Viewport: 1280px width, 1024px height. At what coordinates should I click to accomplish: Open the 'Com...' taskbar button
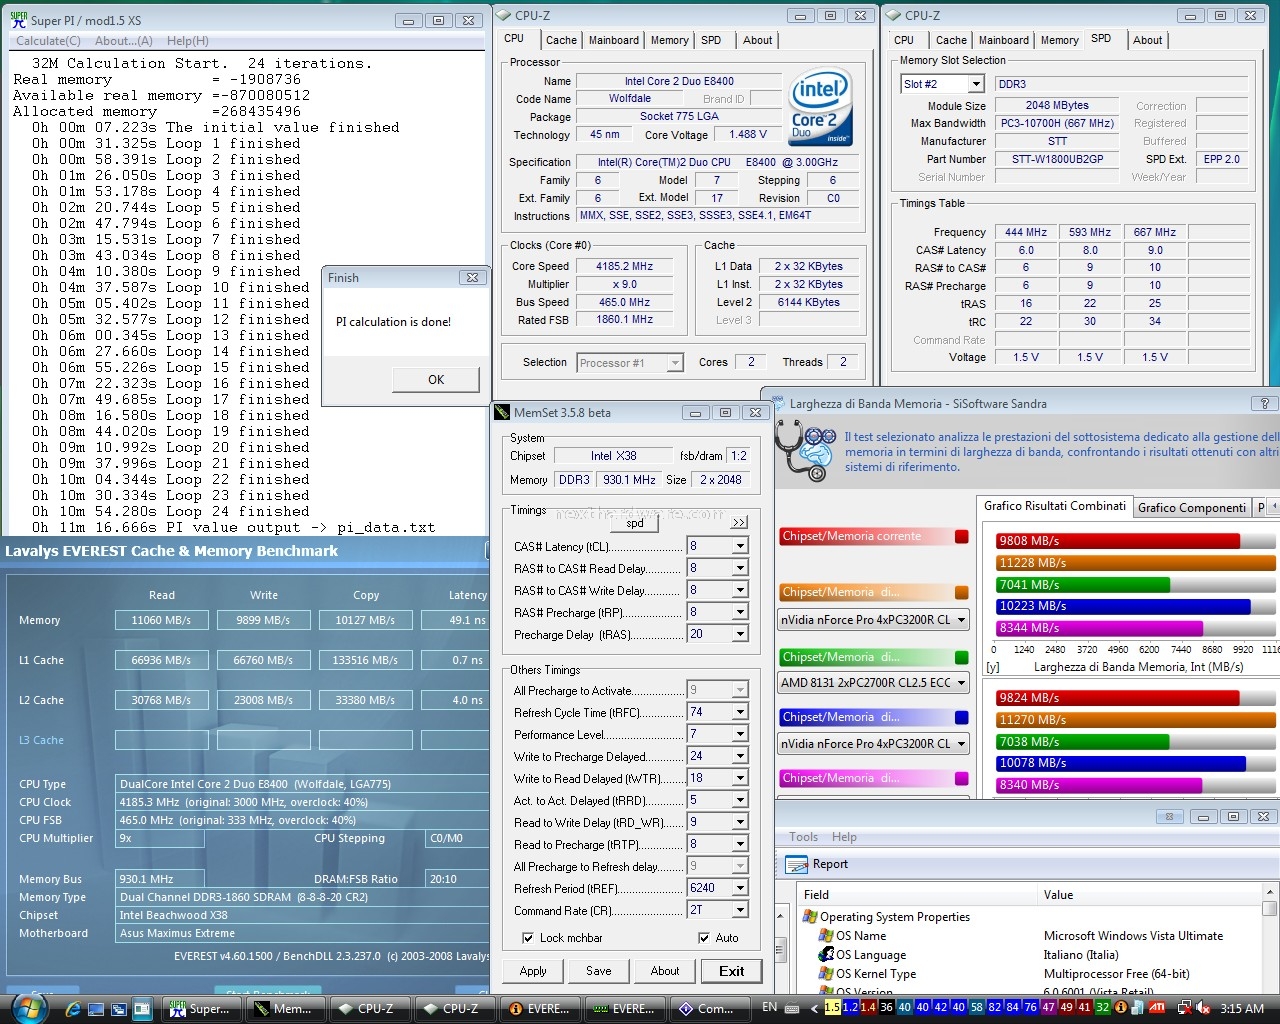pos(708,1009)
